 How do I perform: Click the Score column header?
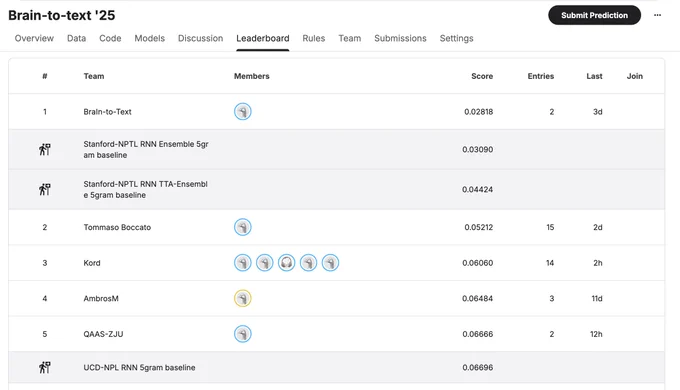[482, 76]
